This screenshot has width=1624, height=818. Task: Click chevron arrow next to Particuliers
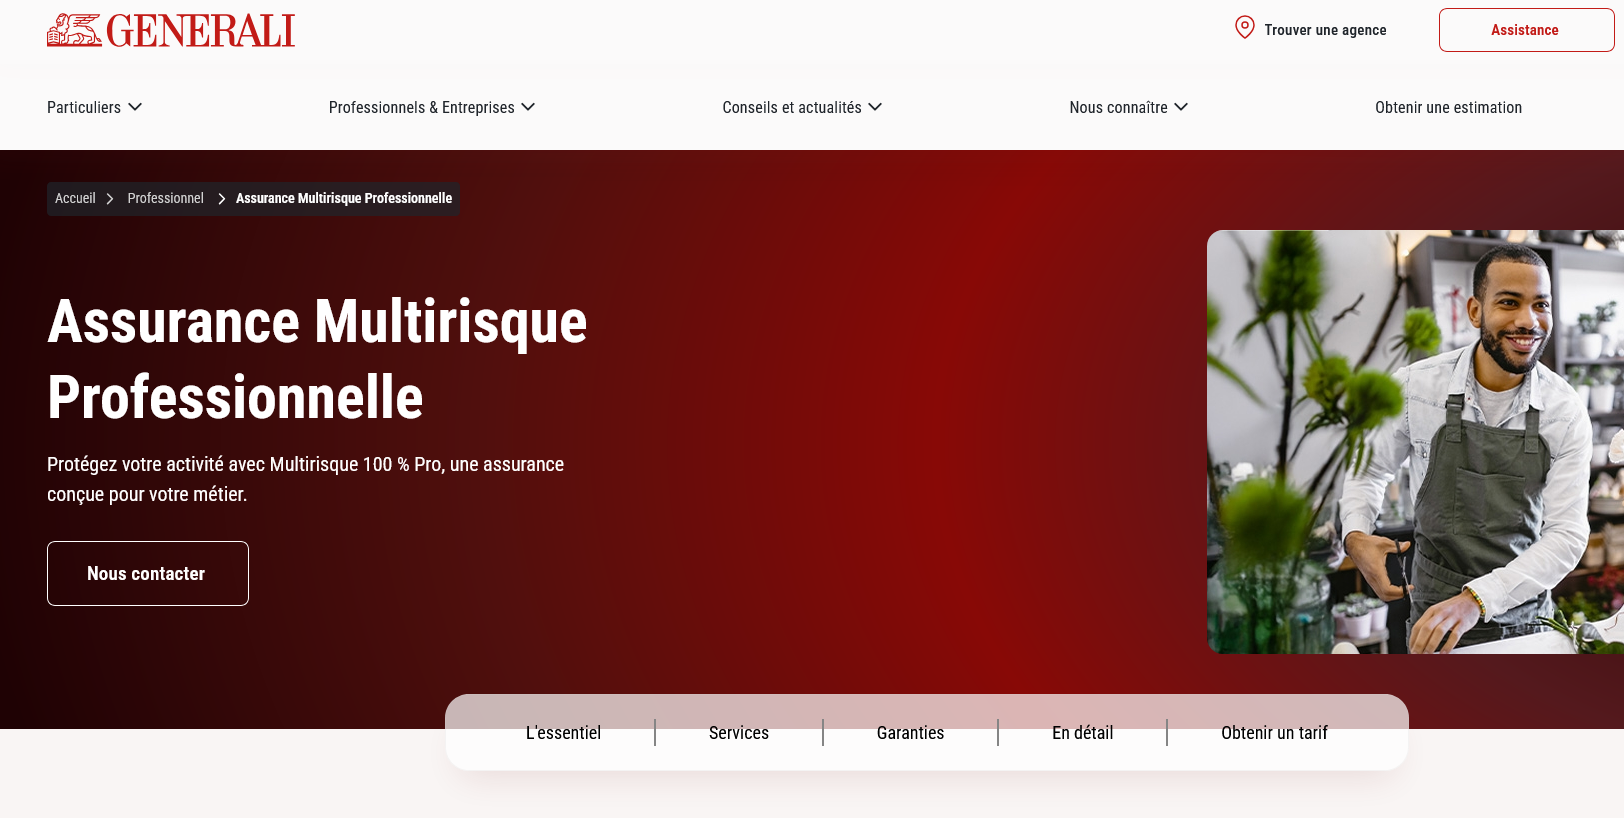[x=135, y=107]
